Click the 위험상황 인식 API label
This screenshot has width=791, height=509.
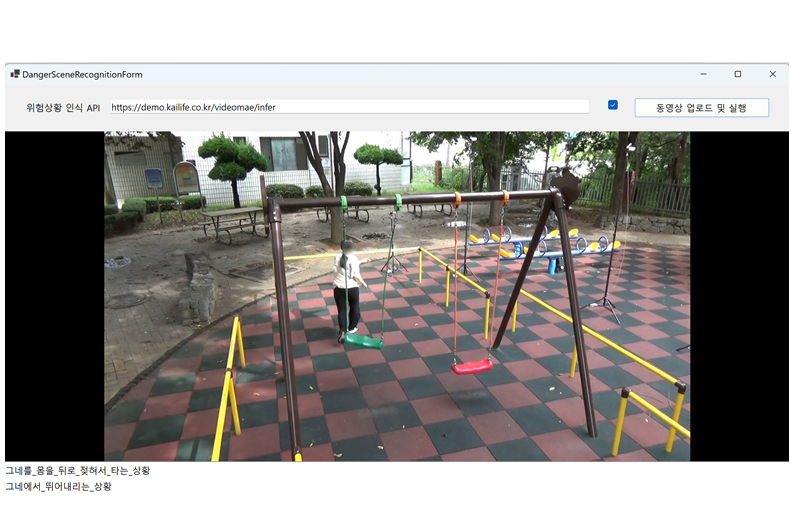[63, 108]
